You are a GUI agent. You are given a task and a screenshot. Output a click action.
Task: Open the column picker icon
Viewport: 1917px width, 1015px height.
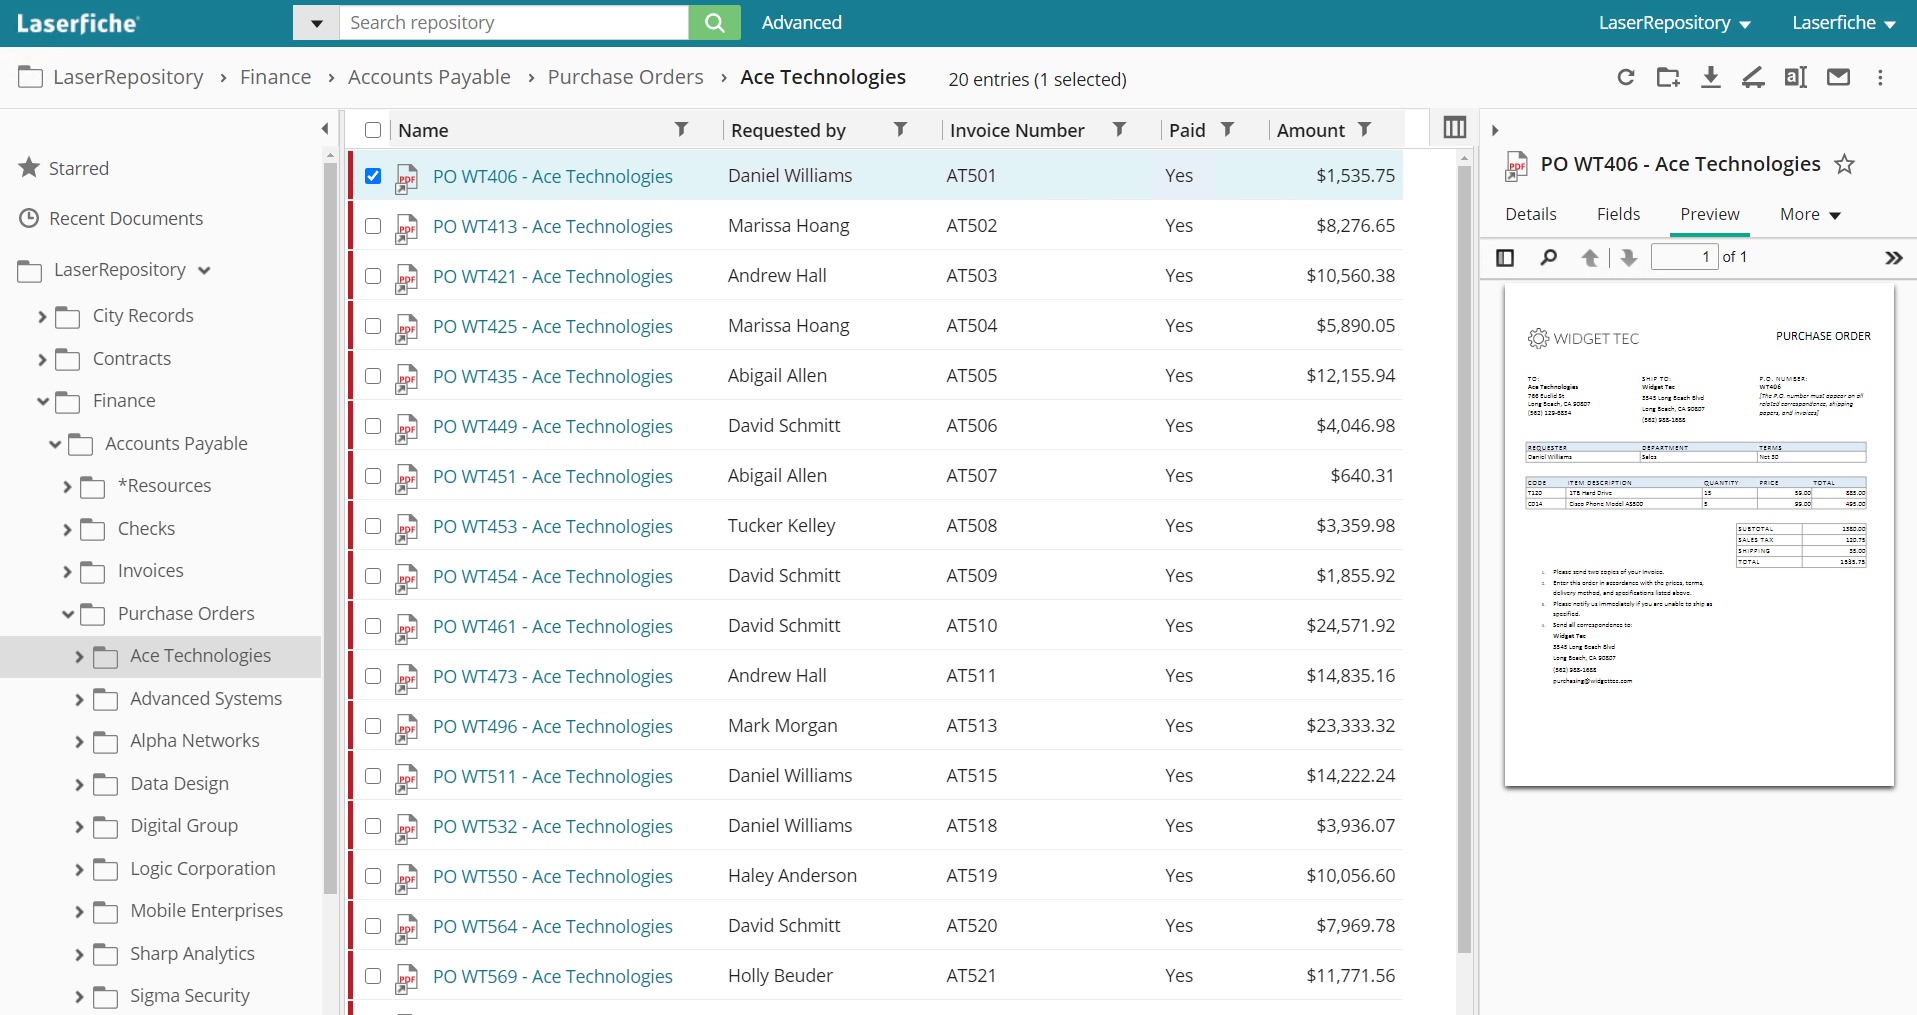(1454, 128)
